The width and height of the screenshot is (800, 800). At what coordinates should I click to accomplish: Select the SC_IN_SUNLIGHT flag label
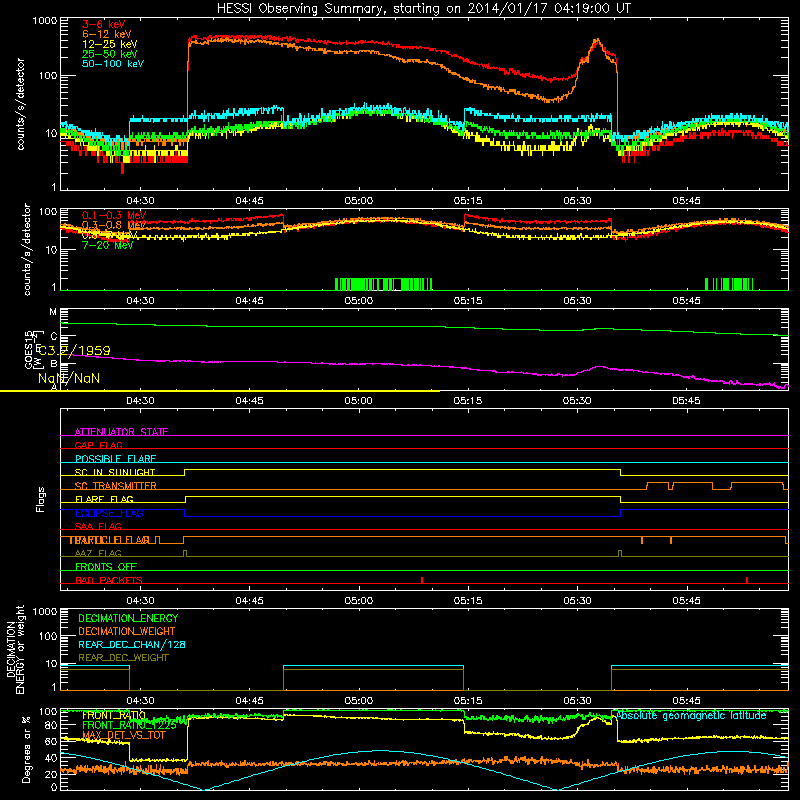(115, 472)
